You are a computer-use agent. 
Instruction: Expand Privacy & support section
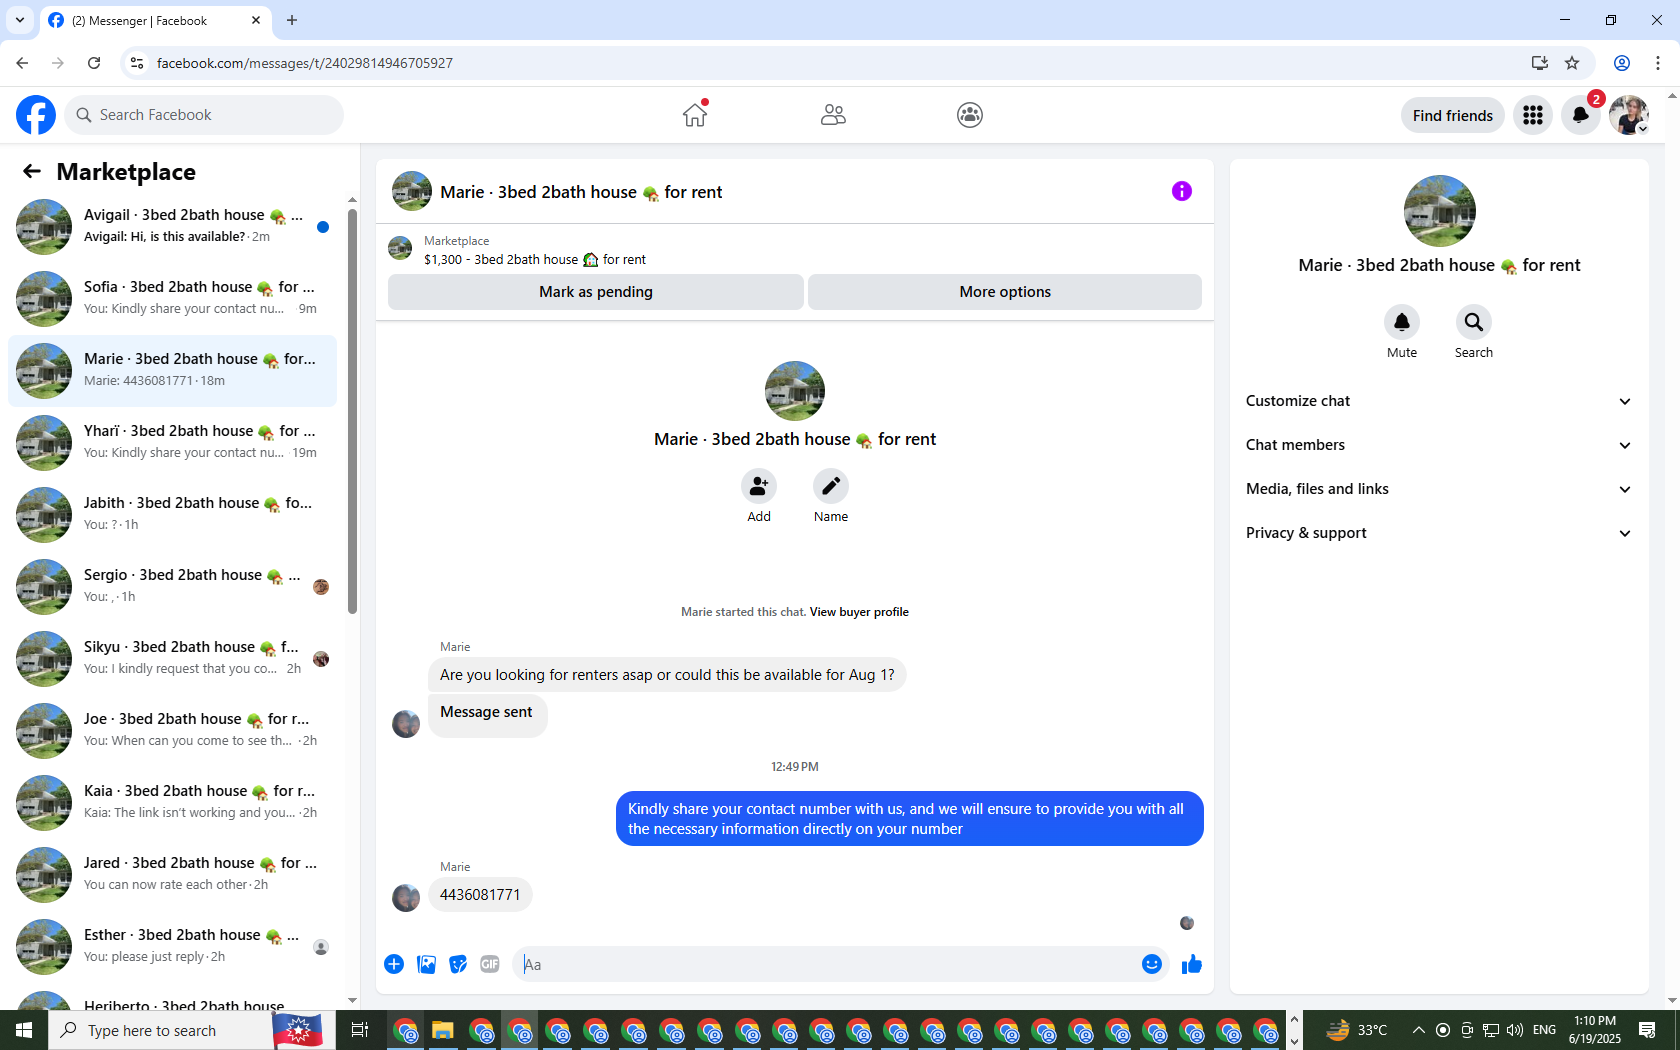[x=1439, y=533]
